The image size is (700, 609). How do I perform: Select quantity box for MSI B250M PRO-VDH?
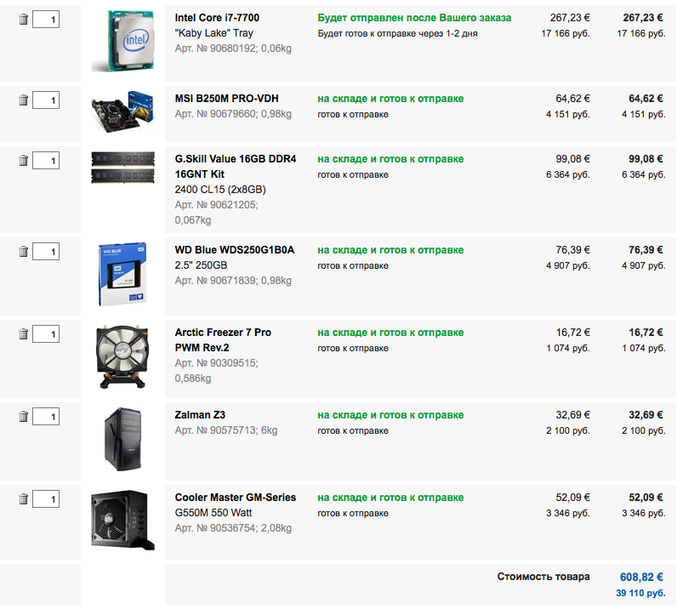[x=46, y=100]
